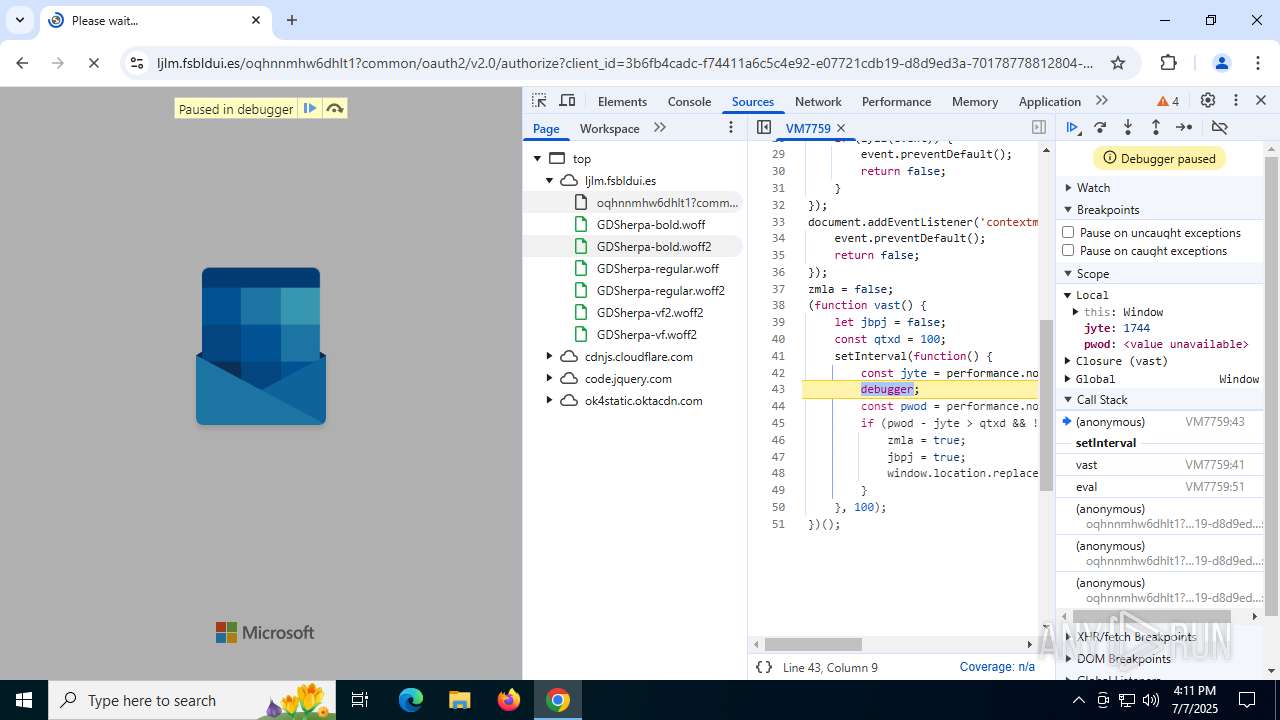Enable Pause on caught exceptions
The image size is (1280, 720).
click(1068, 250)
